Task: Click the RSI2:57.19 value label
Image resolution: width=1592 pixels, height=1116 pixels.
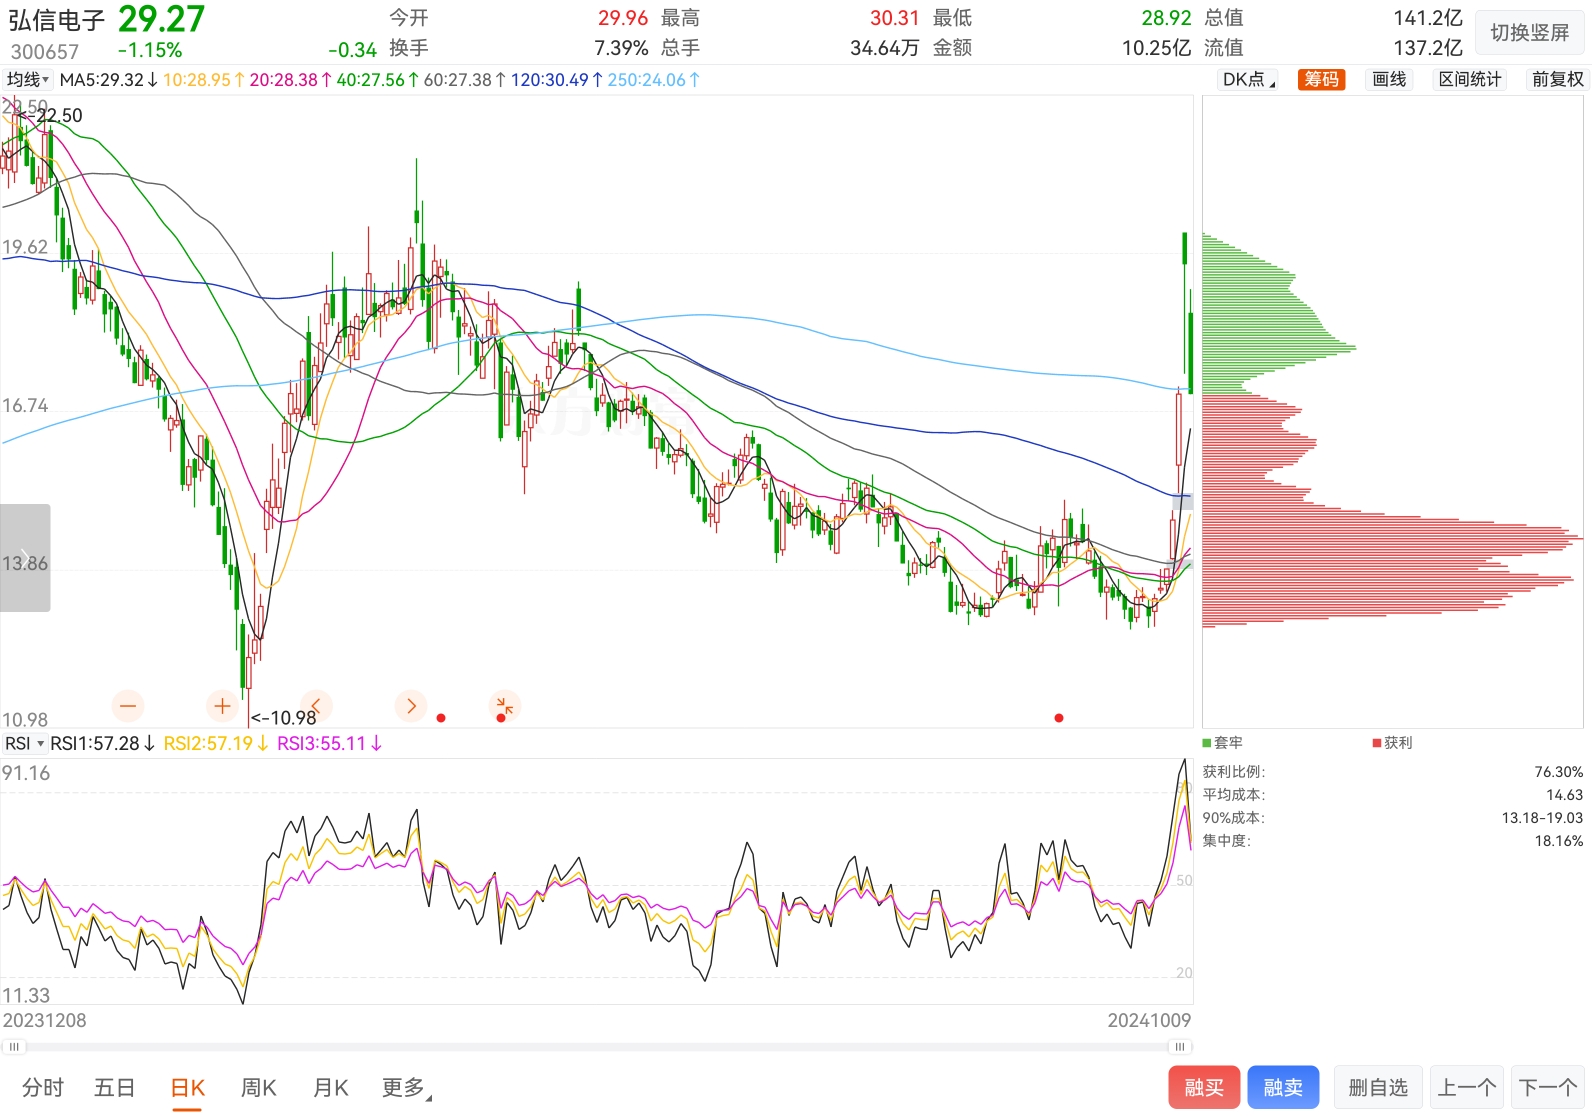Action: point(216,743)
